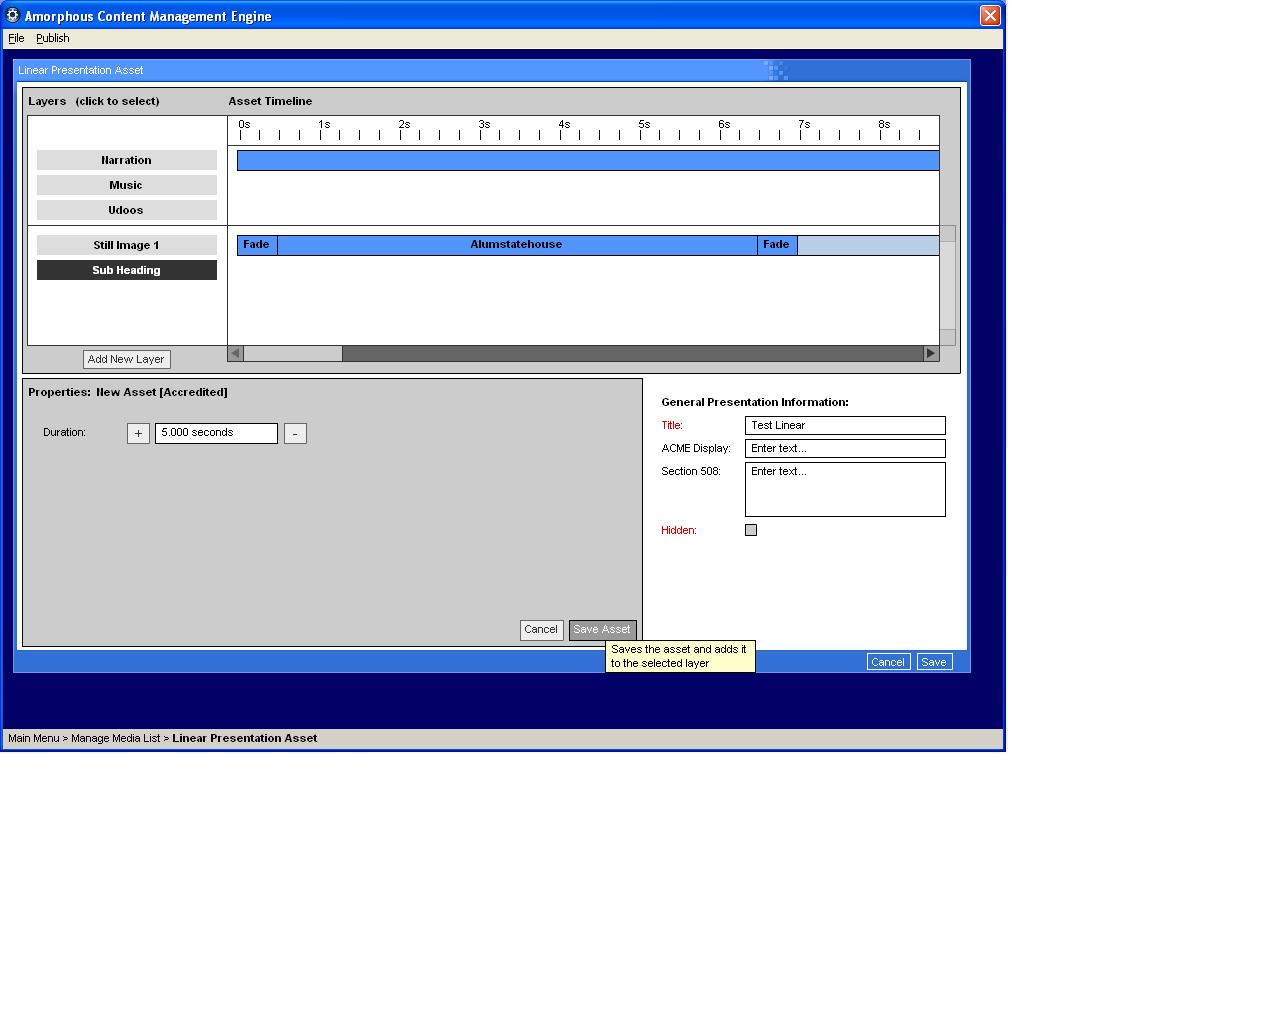Click the Duration field showing 5.000 seconds
Viewport: 1284px width, 1024px height.
point(216,433)
